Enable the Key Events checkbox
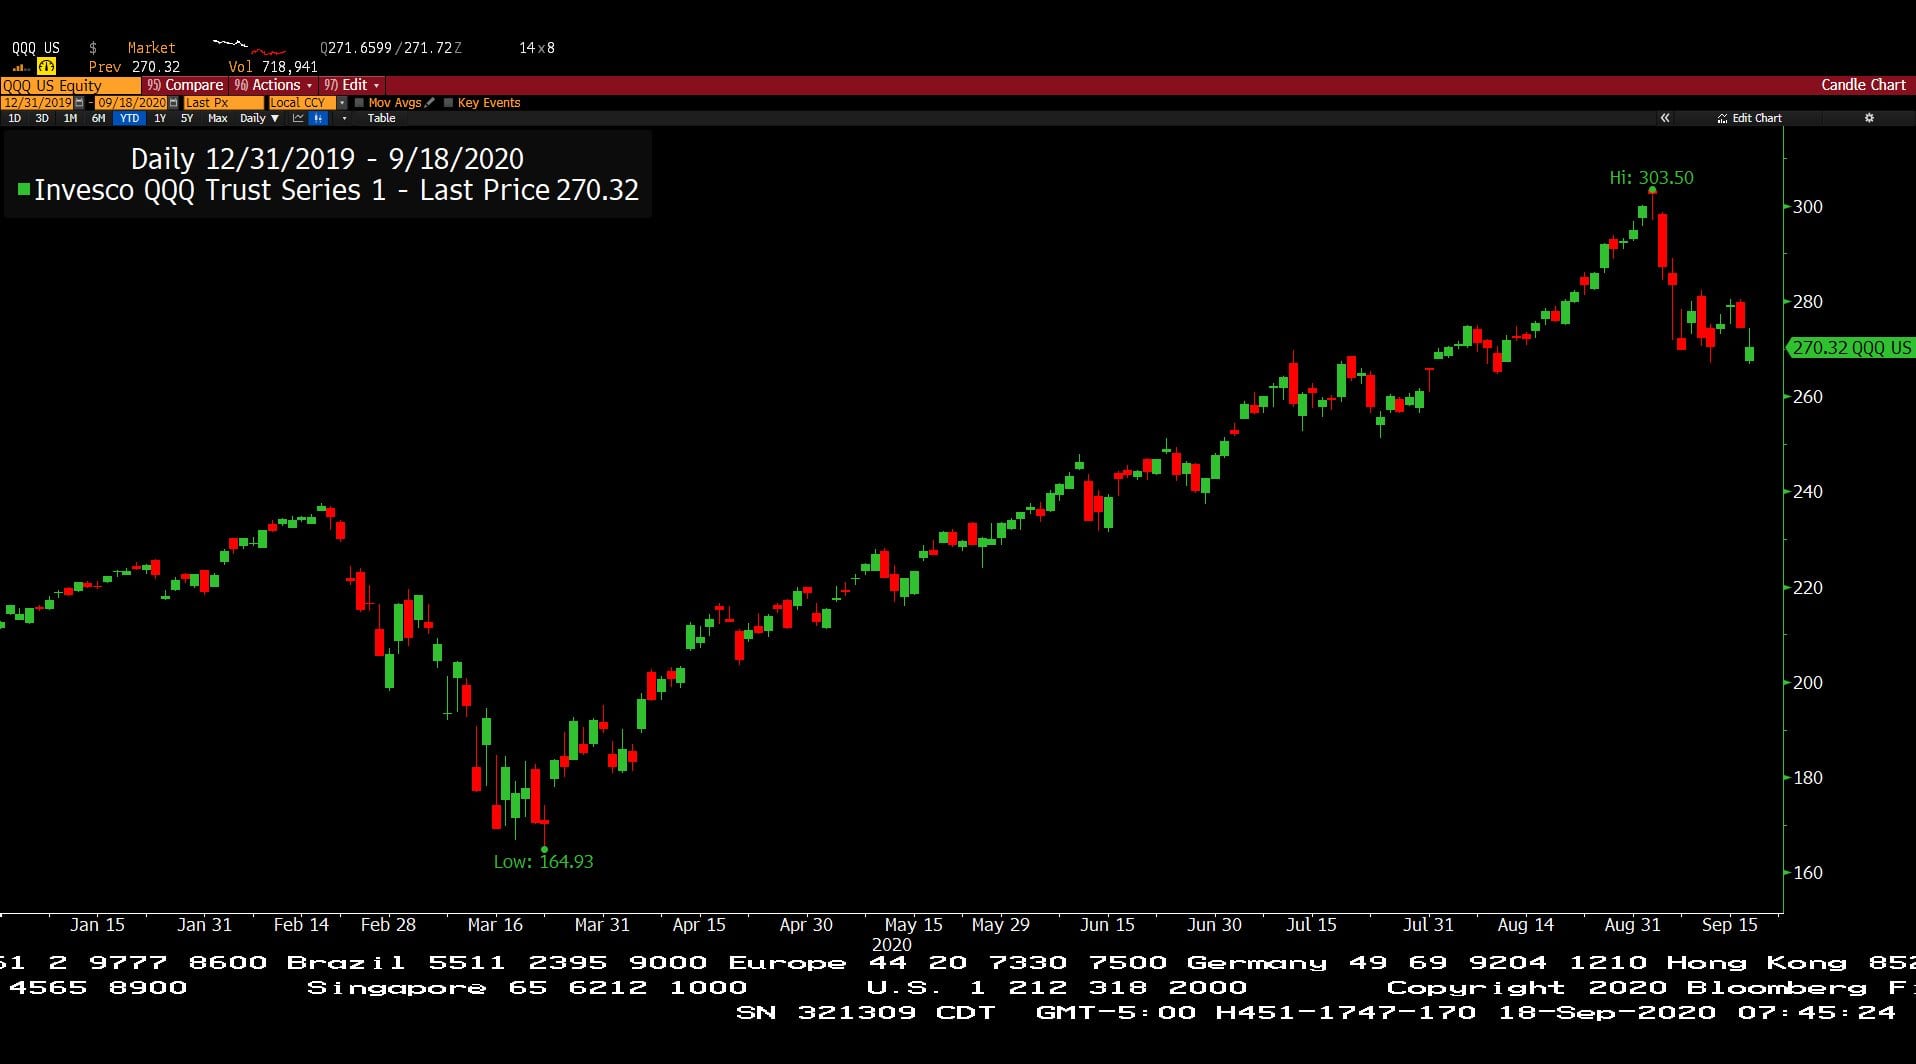Image resolution: width=1916 pixels, height=1064 pixels. [x=448, y=103]
